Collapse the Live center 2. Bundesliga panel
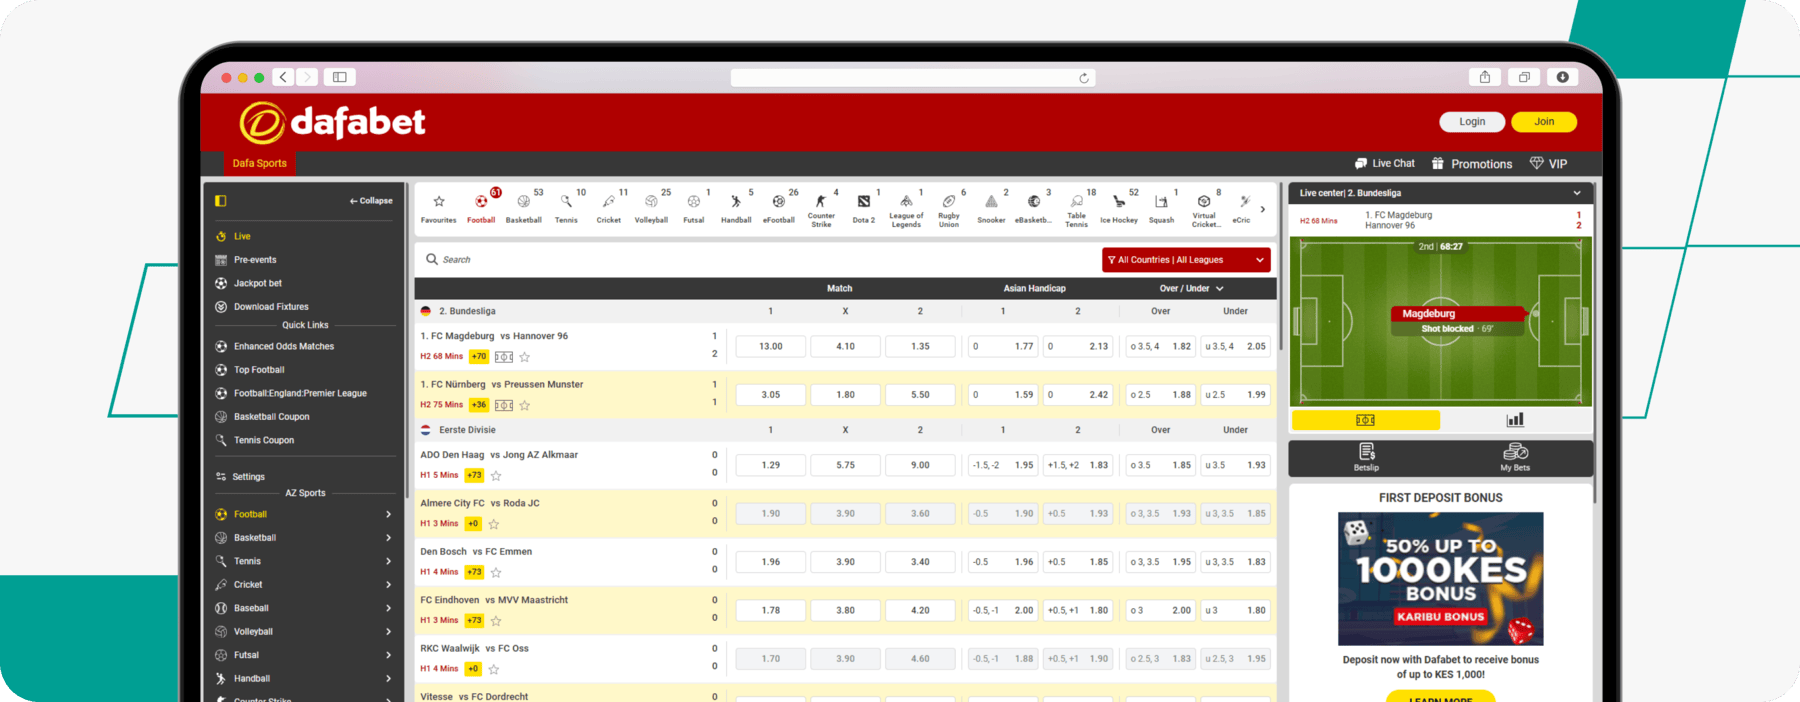The width and height of the screenshot is (1800, 702). coord(1577,193)
